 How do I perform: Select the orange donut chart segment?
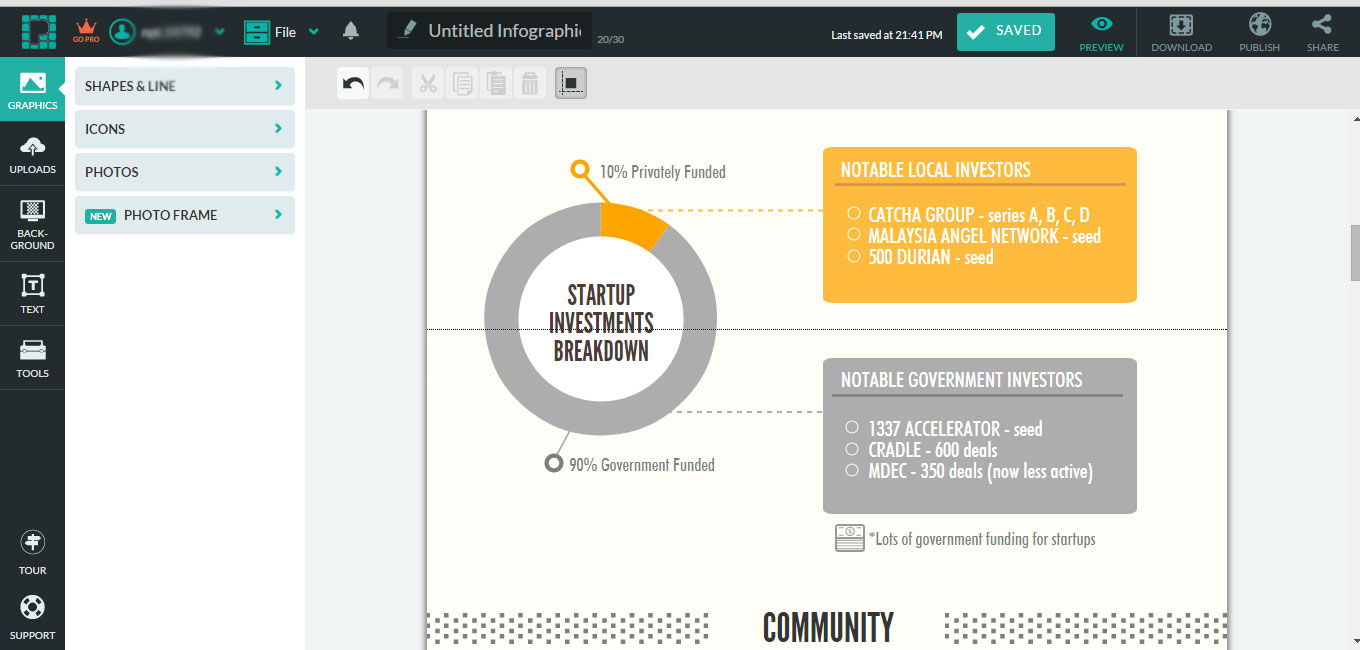pos(632,224)
